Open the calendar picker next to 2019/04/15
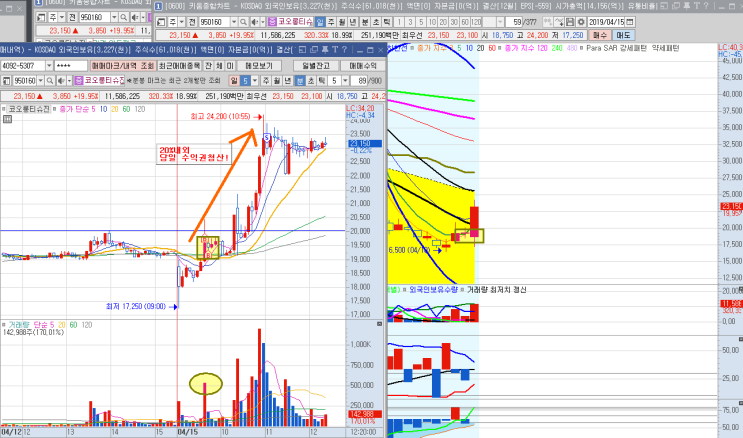This screenshot has width=743, height=438. (x=630, y=22)
